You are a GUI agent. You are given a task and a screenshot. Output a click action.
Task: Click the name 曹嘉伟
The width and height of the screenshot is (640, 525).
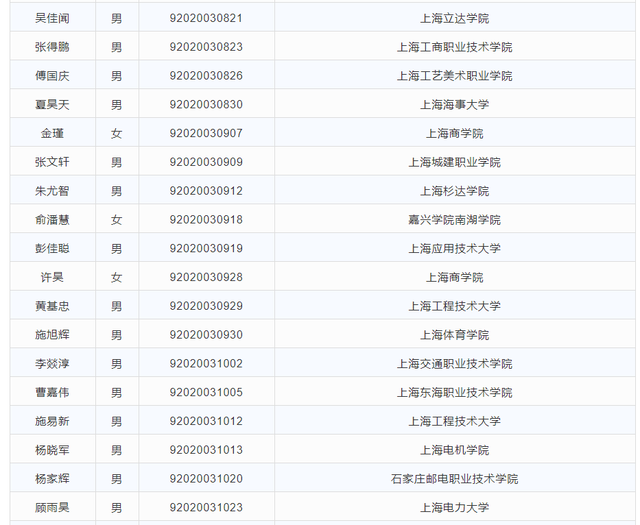point(52,392)
